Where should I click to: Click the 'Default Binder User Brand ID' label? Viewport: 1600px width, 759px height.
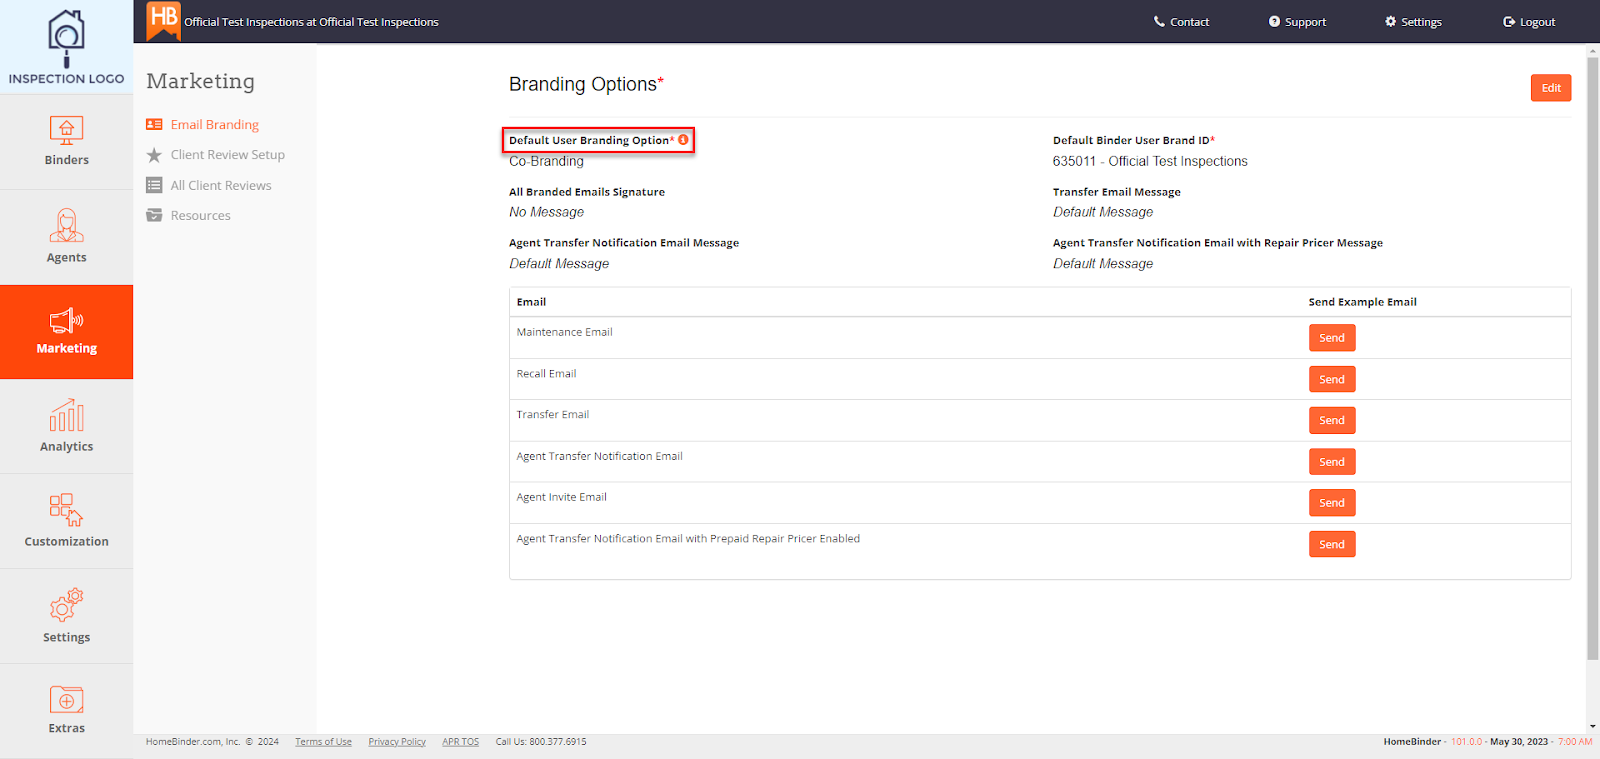[x=1134, y=140]
